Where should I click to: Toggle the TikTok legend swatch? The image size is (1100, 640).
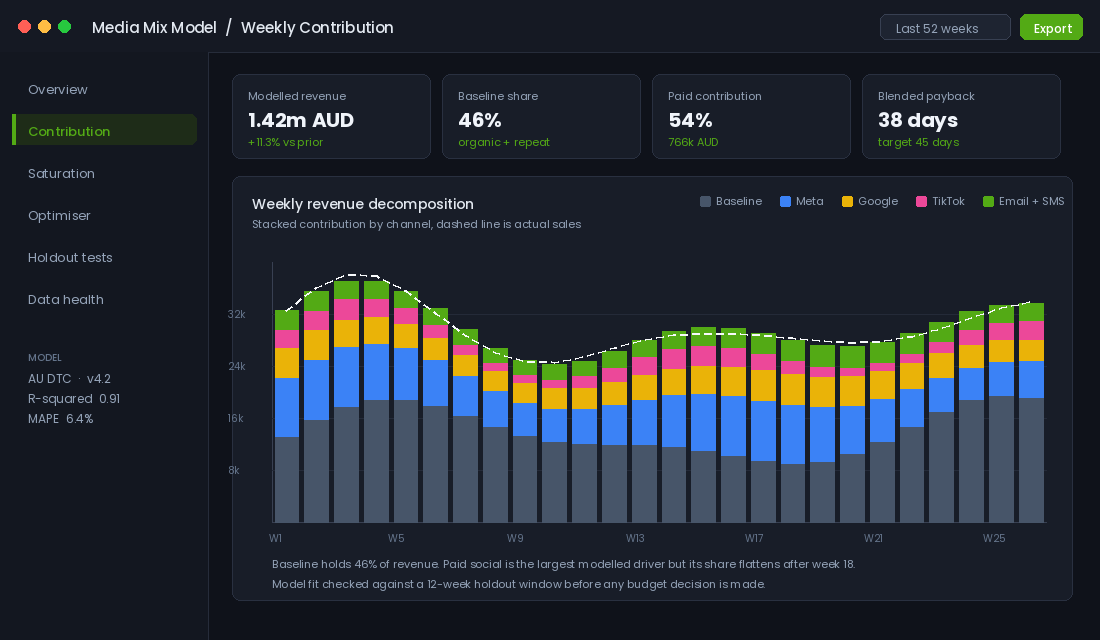tap(921, 201)
